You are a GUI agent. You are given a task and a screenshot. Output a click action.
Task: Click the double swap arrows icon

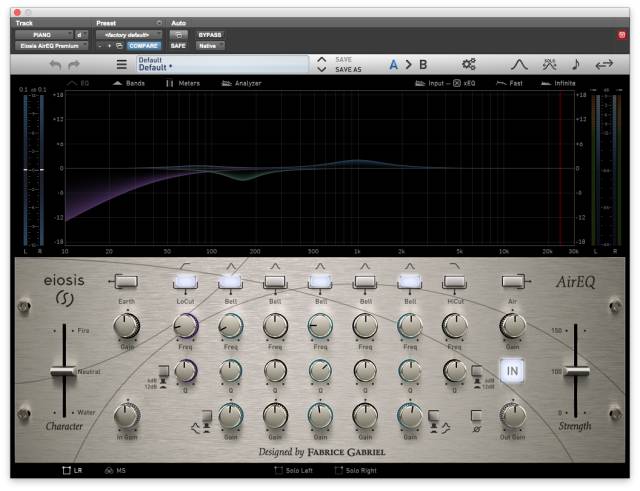(x=604, y=64)
